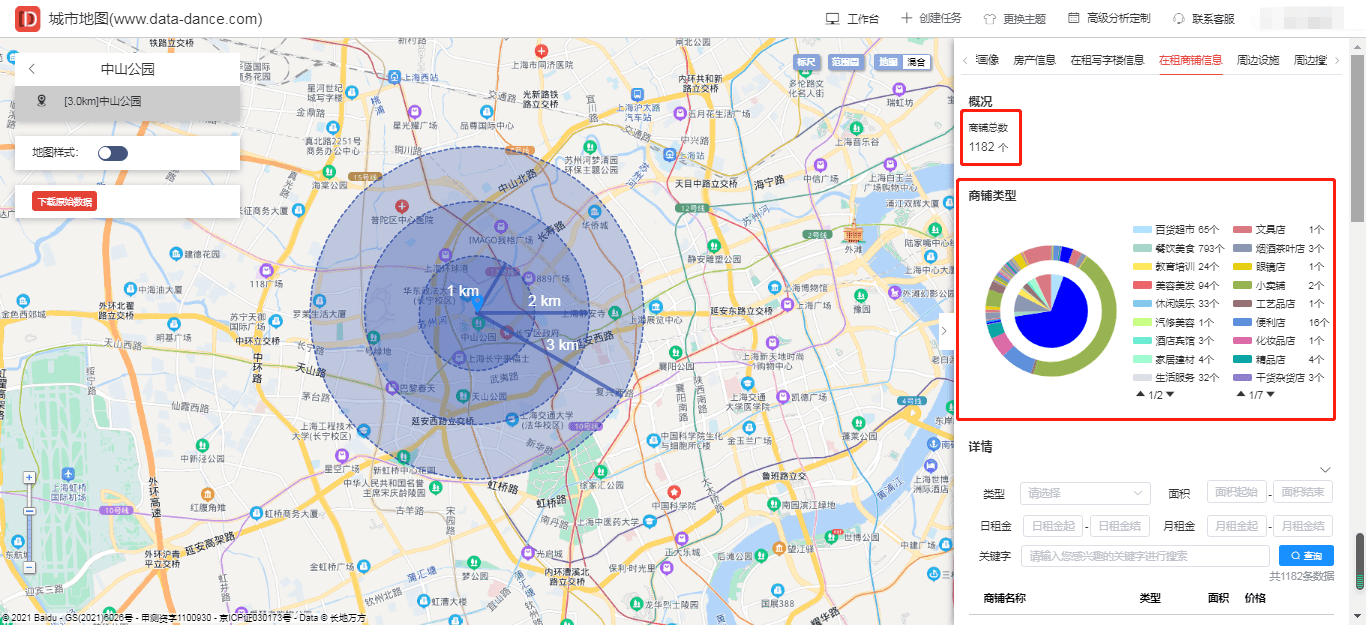
Task: Click the 1 km radius label
Action: pyautogui.click(x=463, y=291)
